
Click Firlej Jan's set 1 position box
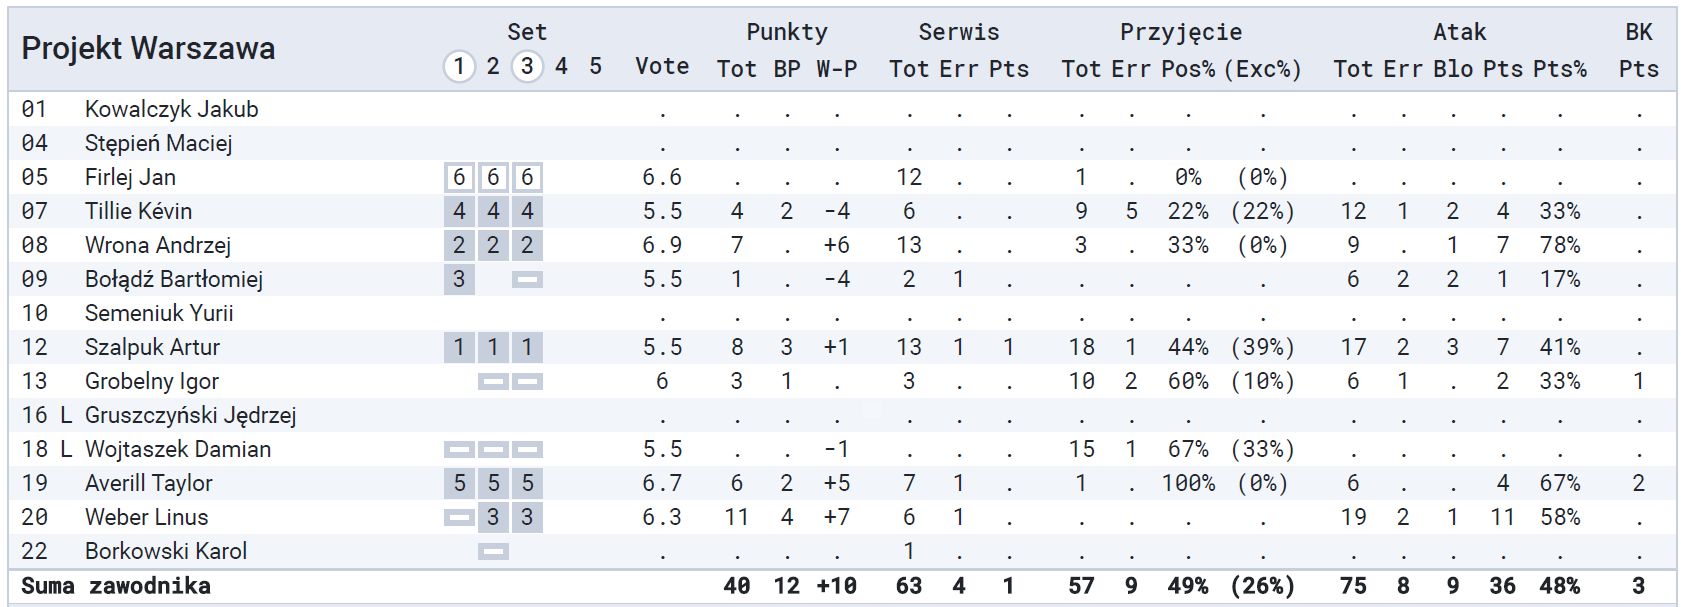tap(459, 178)
